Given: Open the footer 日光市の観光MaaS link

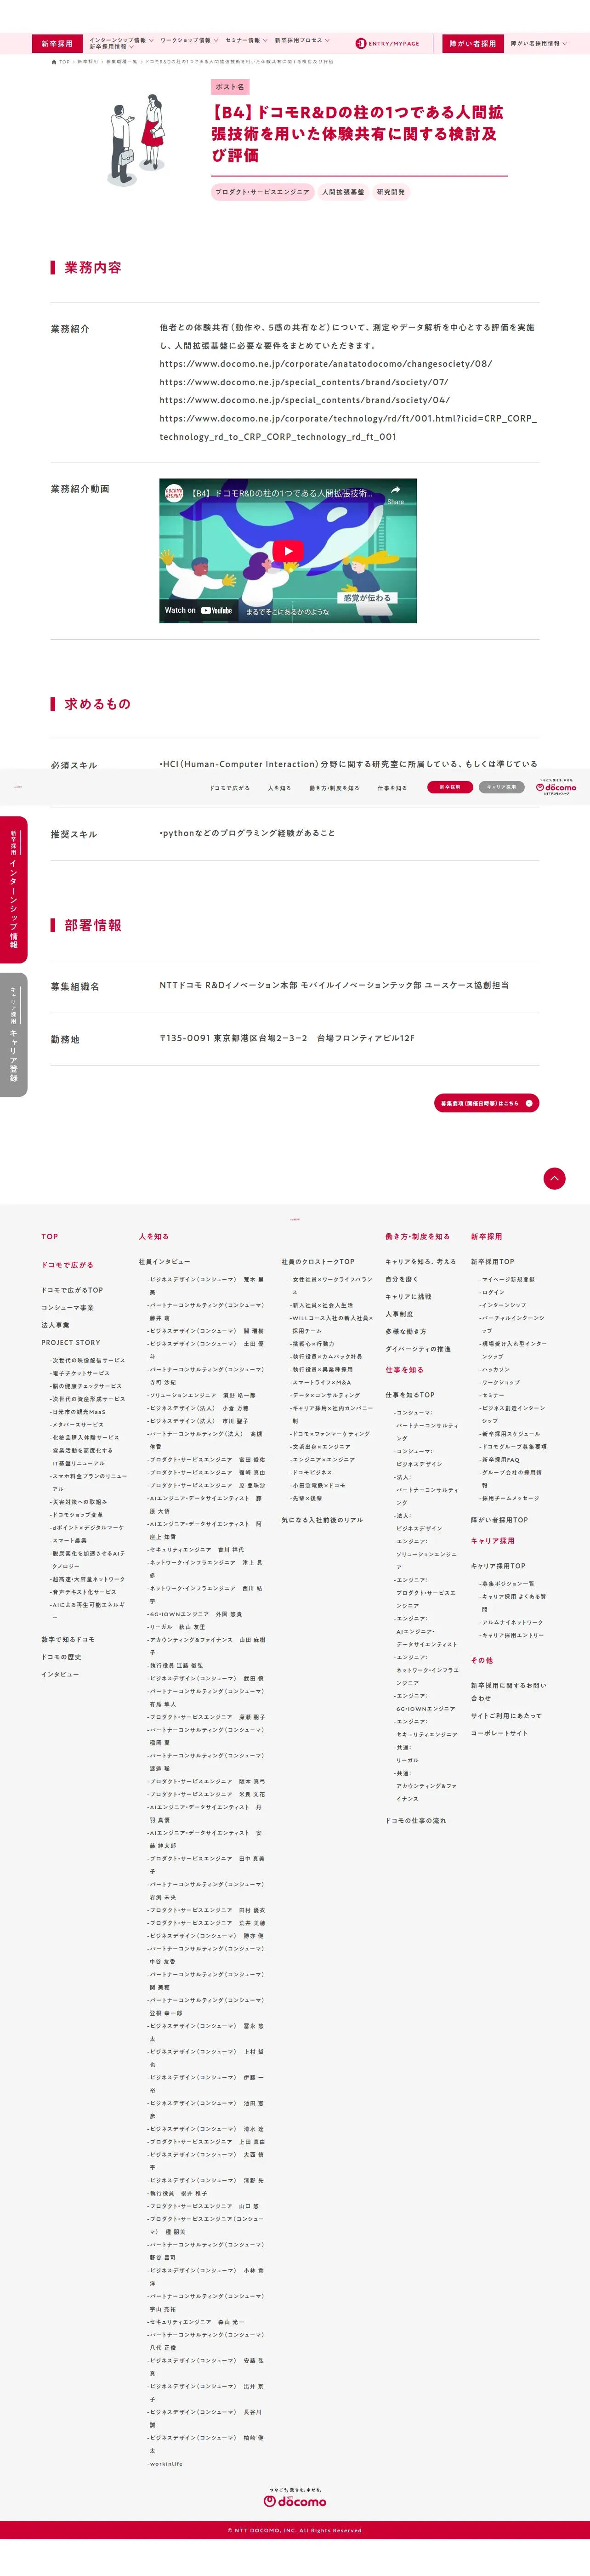Looking at the screenshot, I should (78, 1411).
